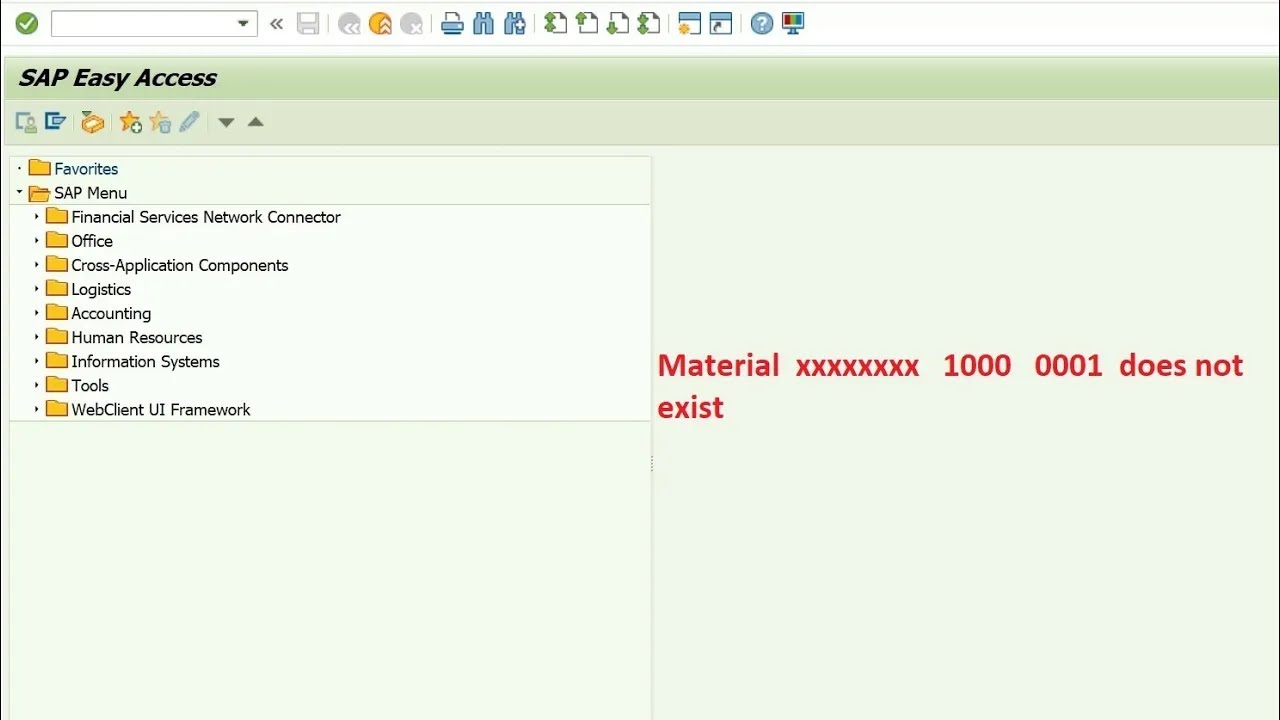Click the Find binoculars icon
The image size is (1280, 720).
(x=484, y=24)
